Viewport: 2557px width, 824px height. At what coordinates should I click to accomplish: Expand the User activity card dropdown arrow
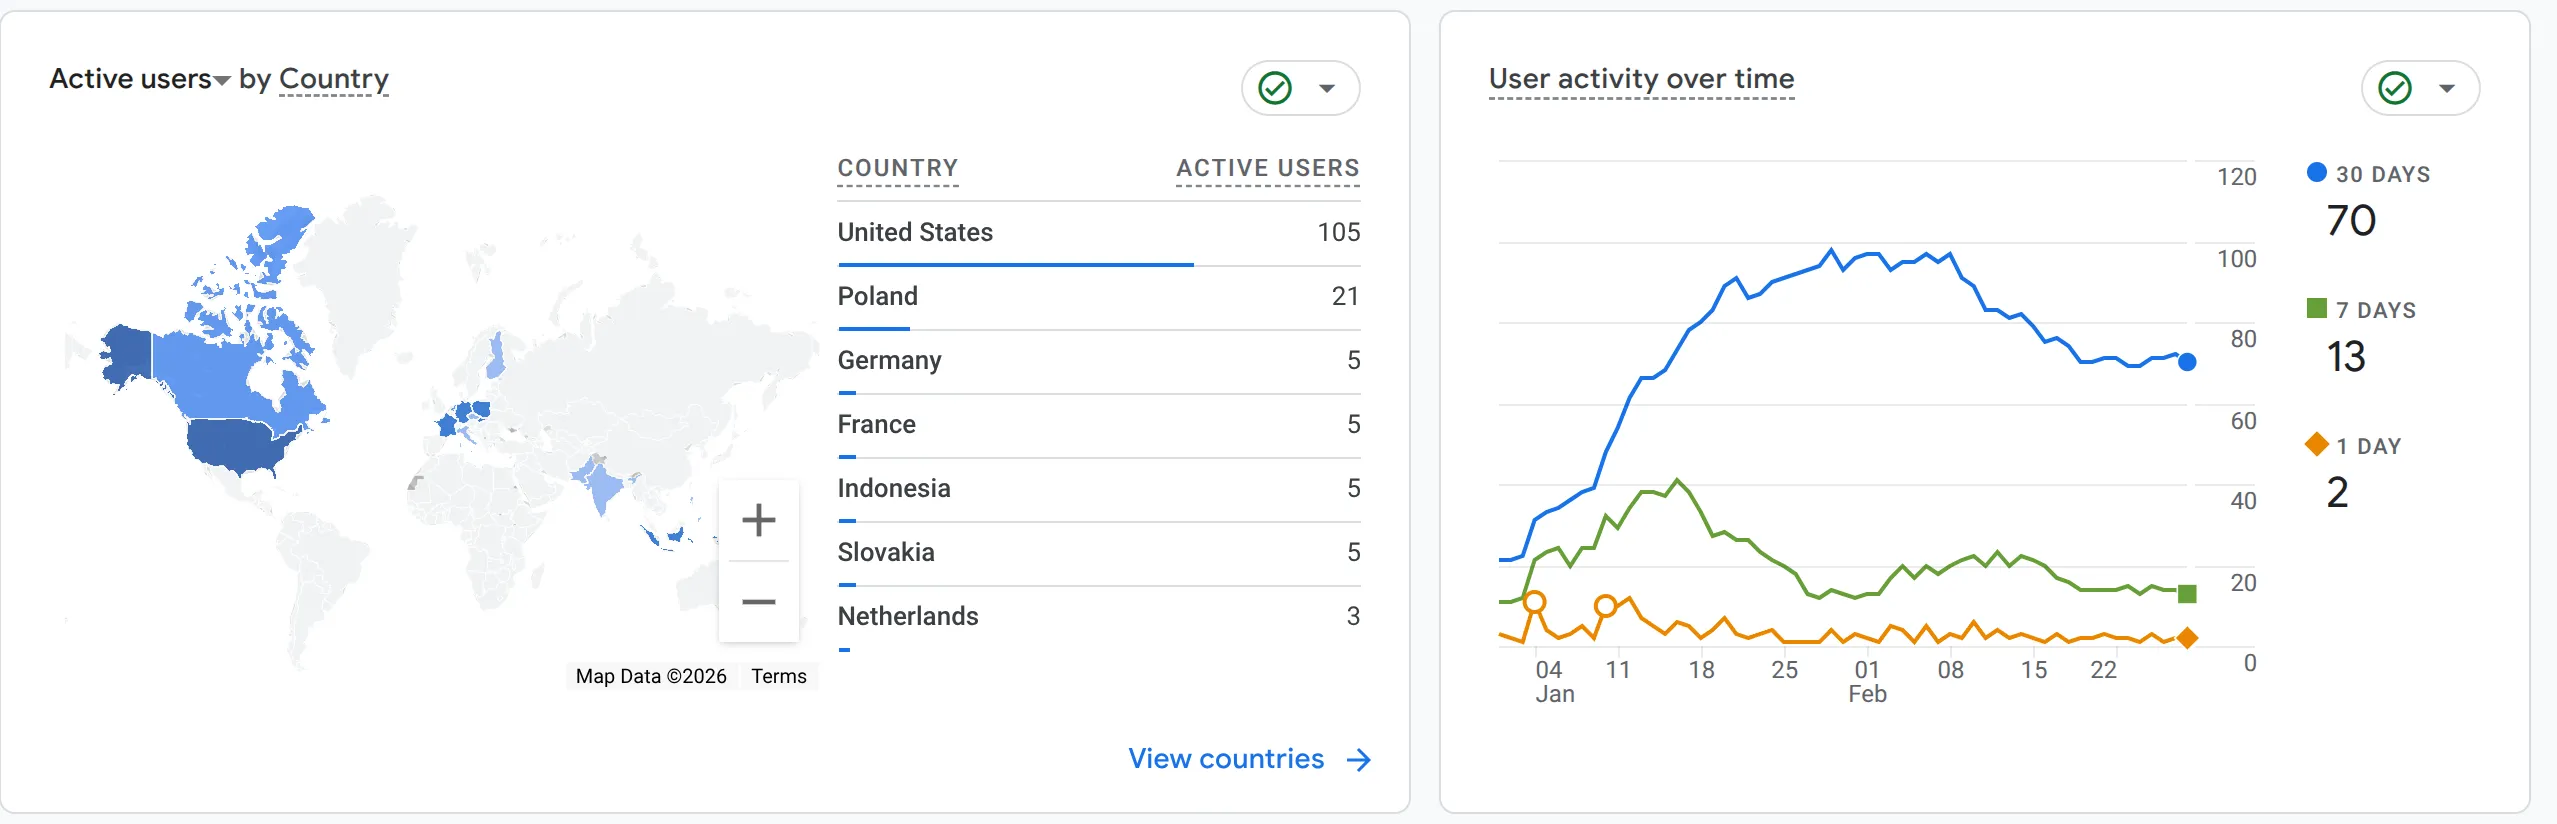[x=2447, y=88]
